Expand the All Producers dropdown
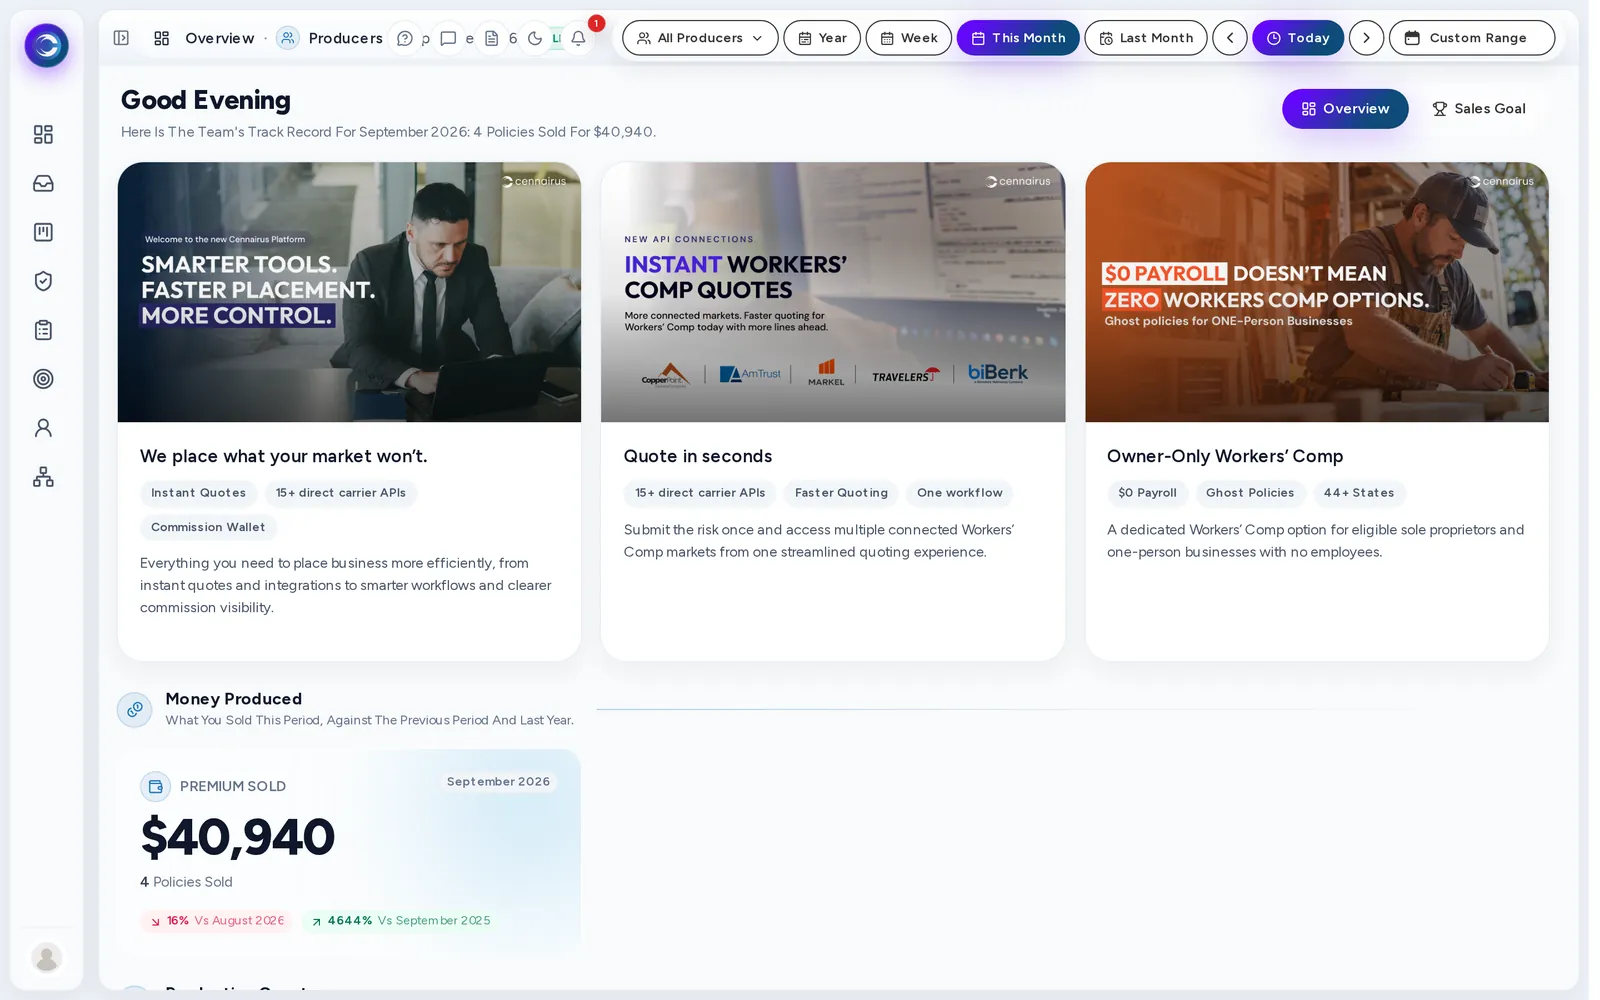 pos(700,38)
